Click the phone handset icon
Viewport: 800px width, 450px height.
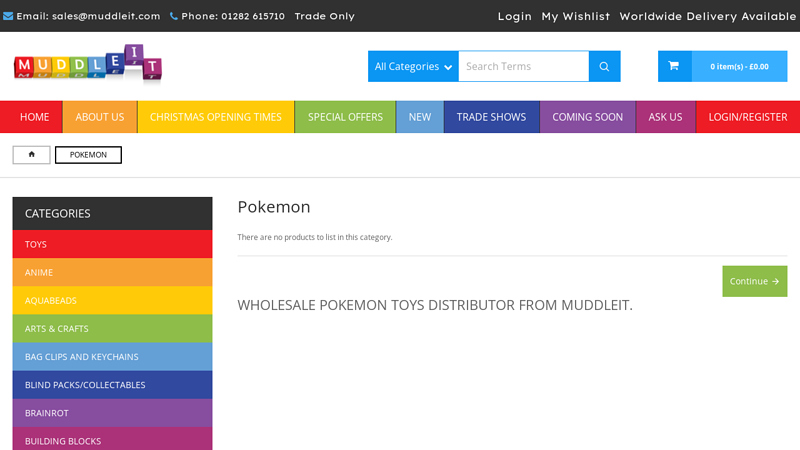173,16
